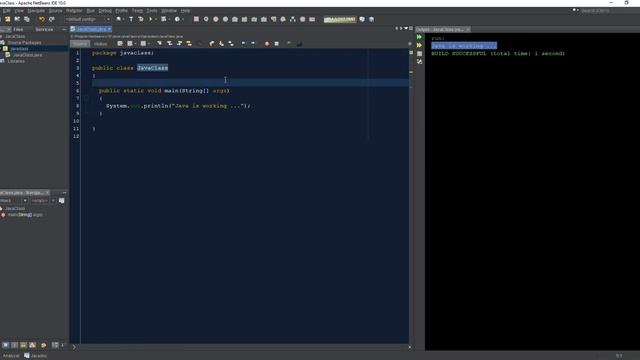Click Stop icon in Output sidebar
This screenshot has height=360, width=640.
tap(419, 53)
